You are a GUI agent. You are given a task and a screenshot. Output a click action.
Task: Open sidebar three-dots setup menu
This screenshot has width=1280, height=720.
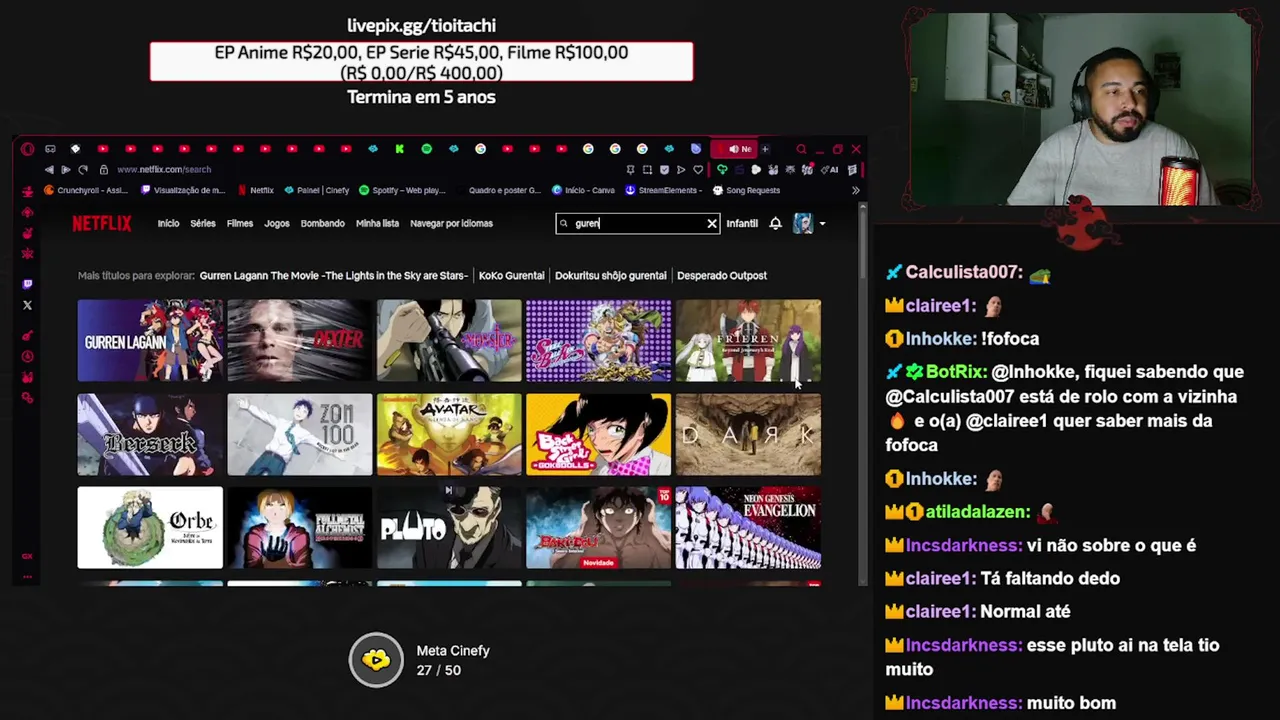tap(27, 576)
